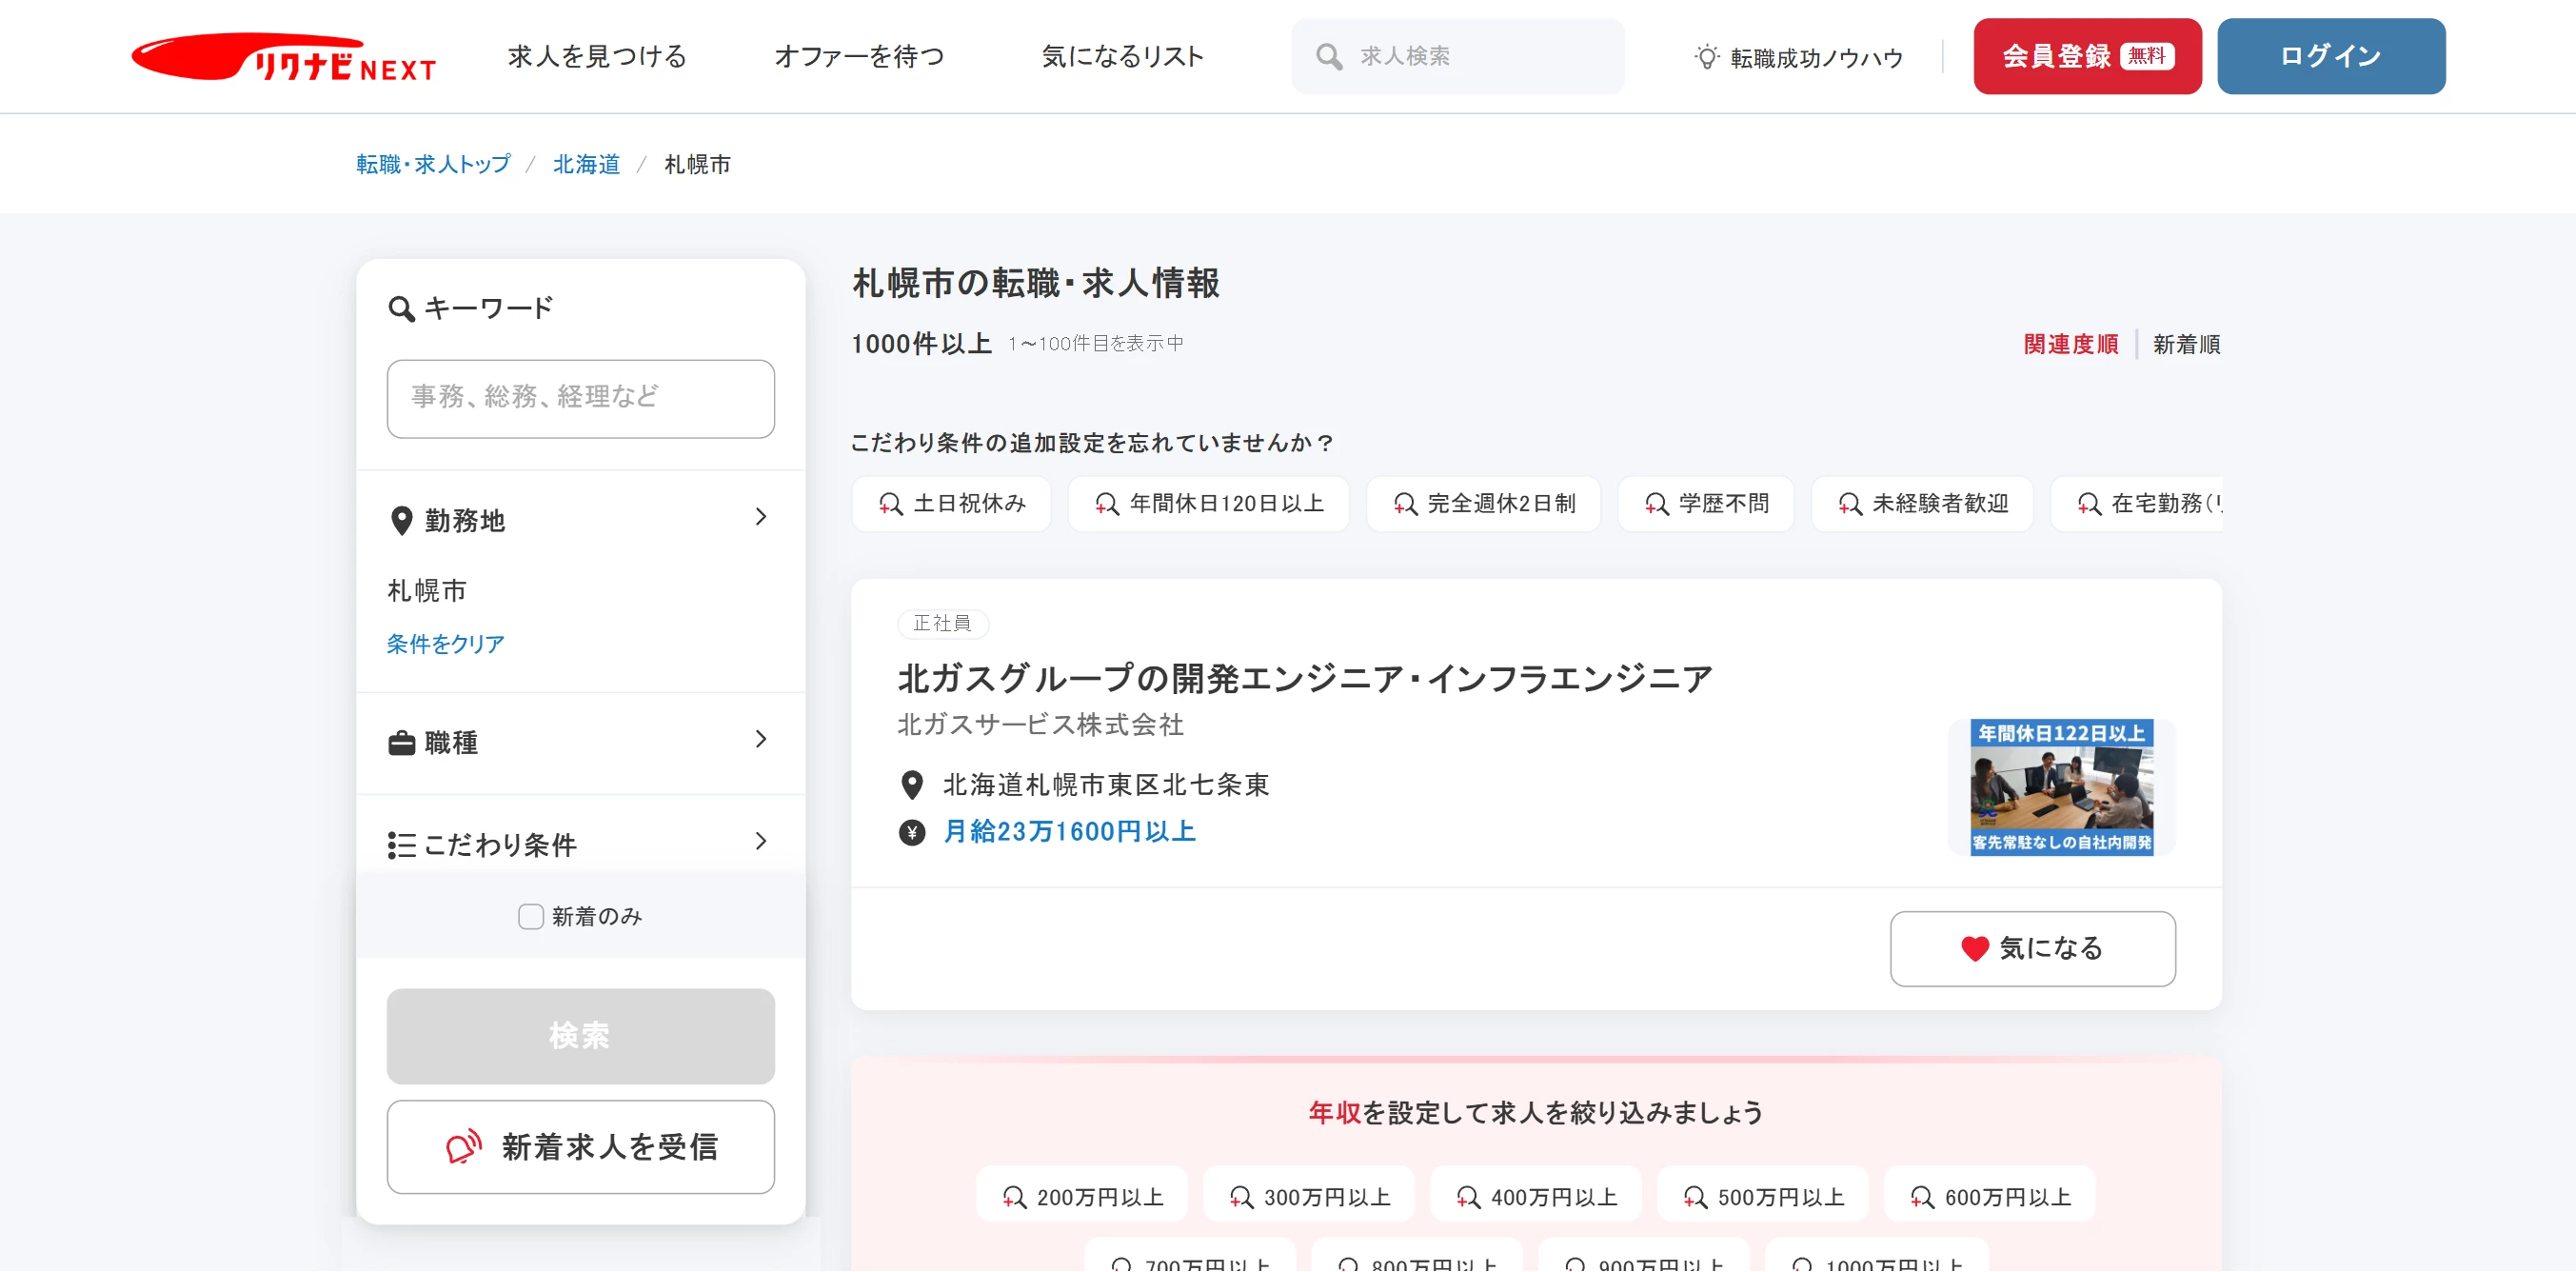Click the magnifier icon in header search
Viewport: 2576px width, 1272px height.
point(1328,57)
